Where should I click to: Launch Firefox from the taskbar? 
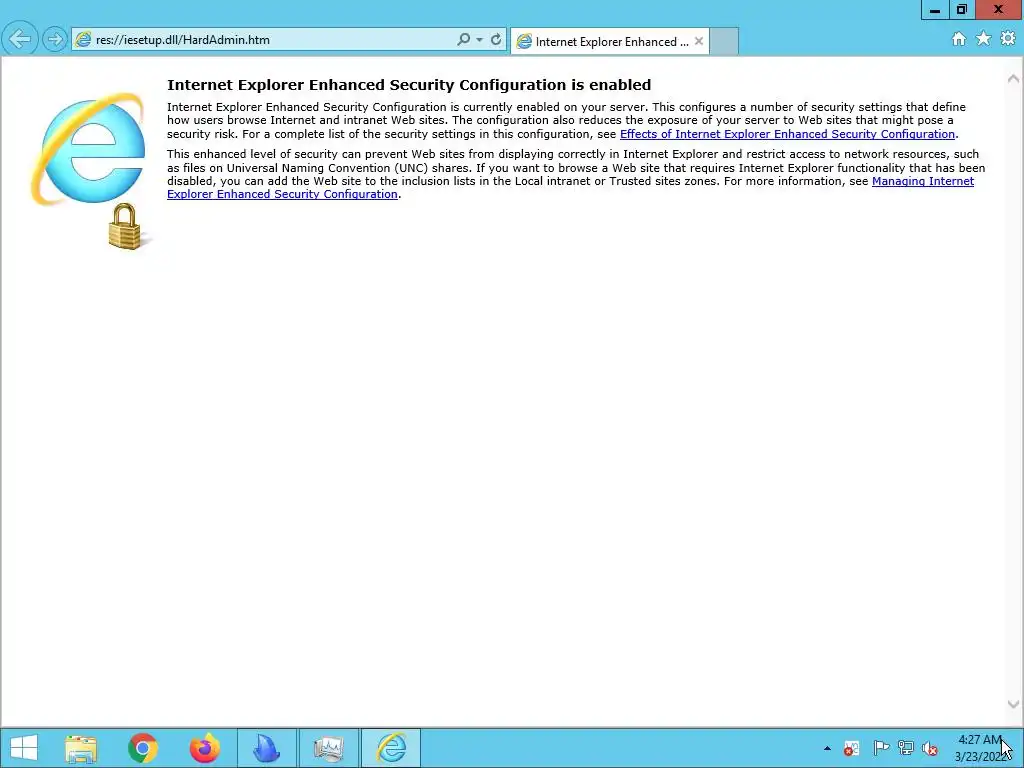point(205,748)
